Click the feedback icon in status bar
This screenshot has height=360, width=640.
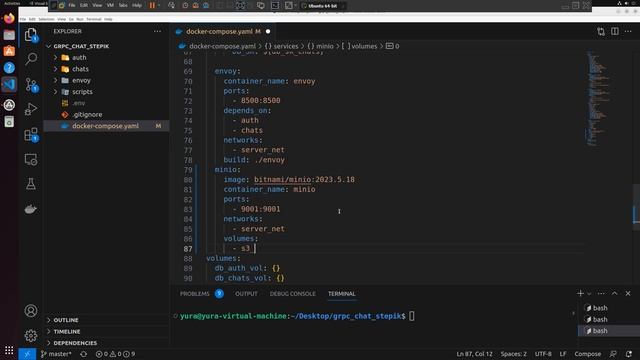pos(613,354)
